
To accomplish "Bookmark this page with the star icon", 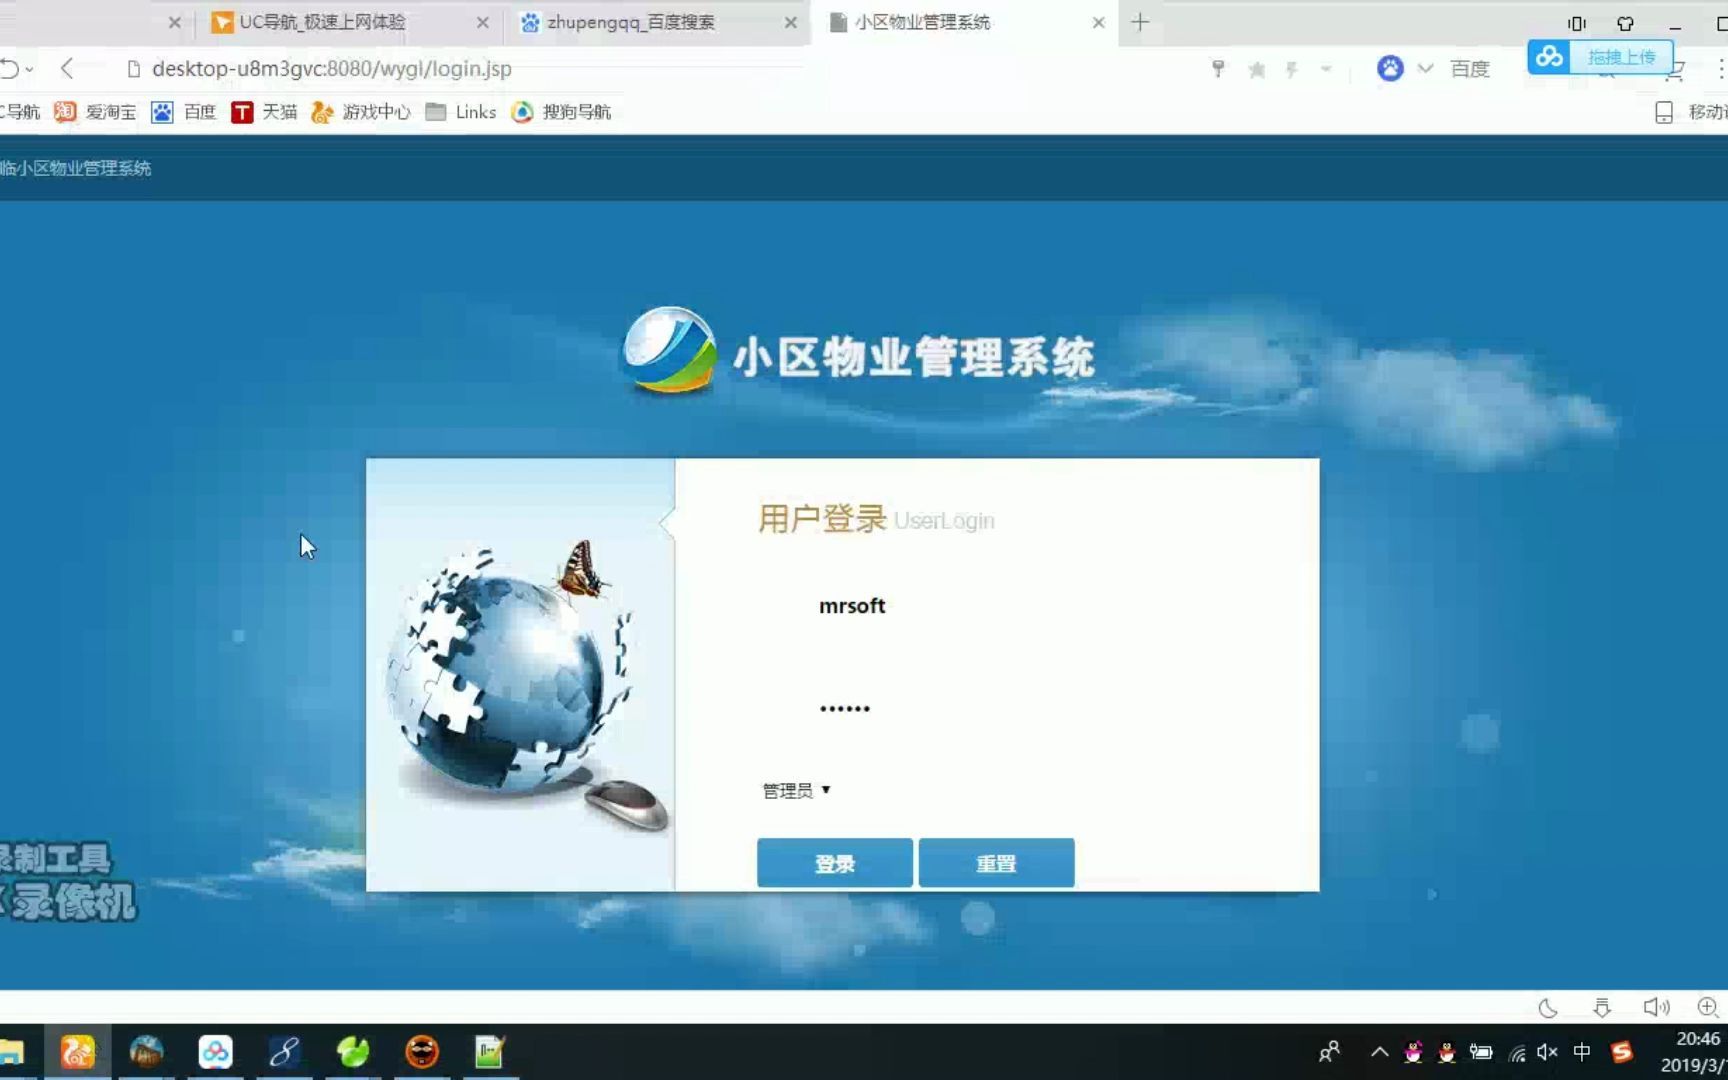I will pyautogui.click(x=1256, y=69).
